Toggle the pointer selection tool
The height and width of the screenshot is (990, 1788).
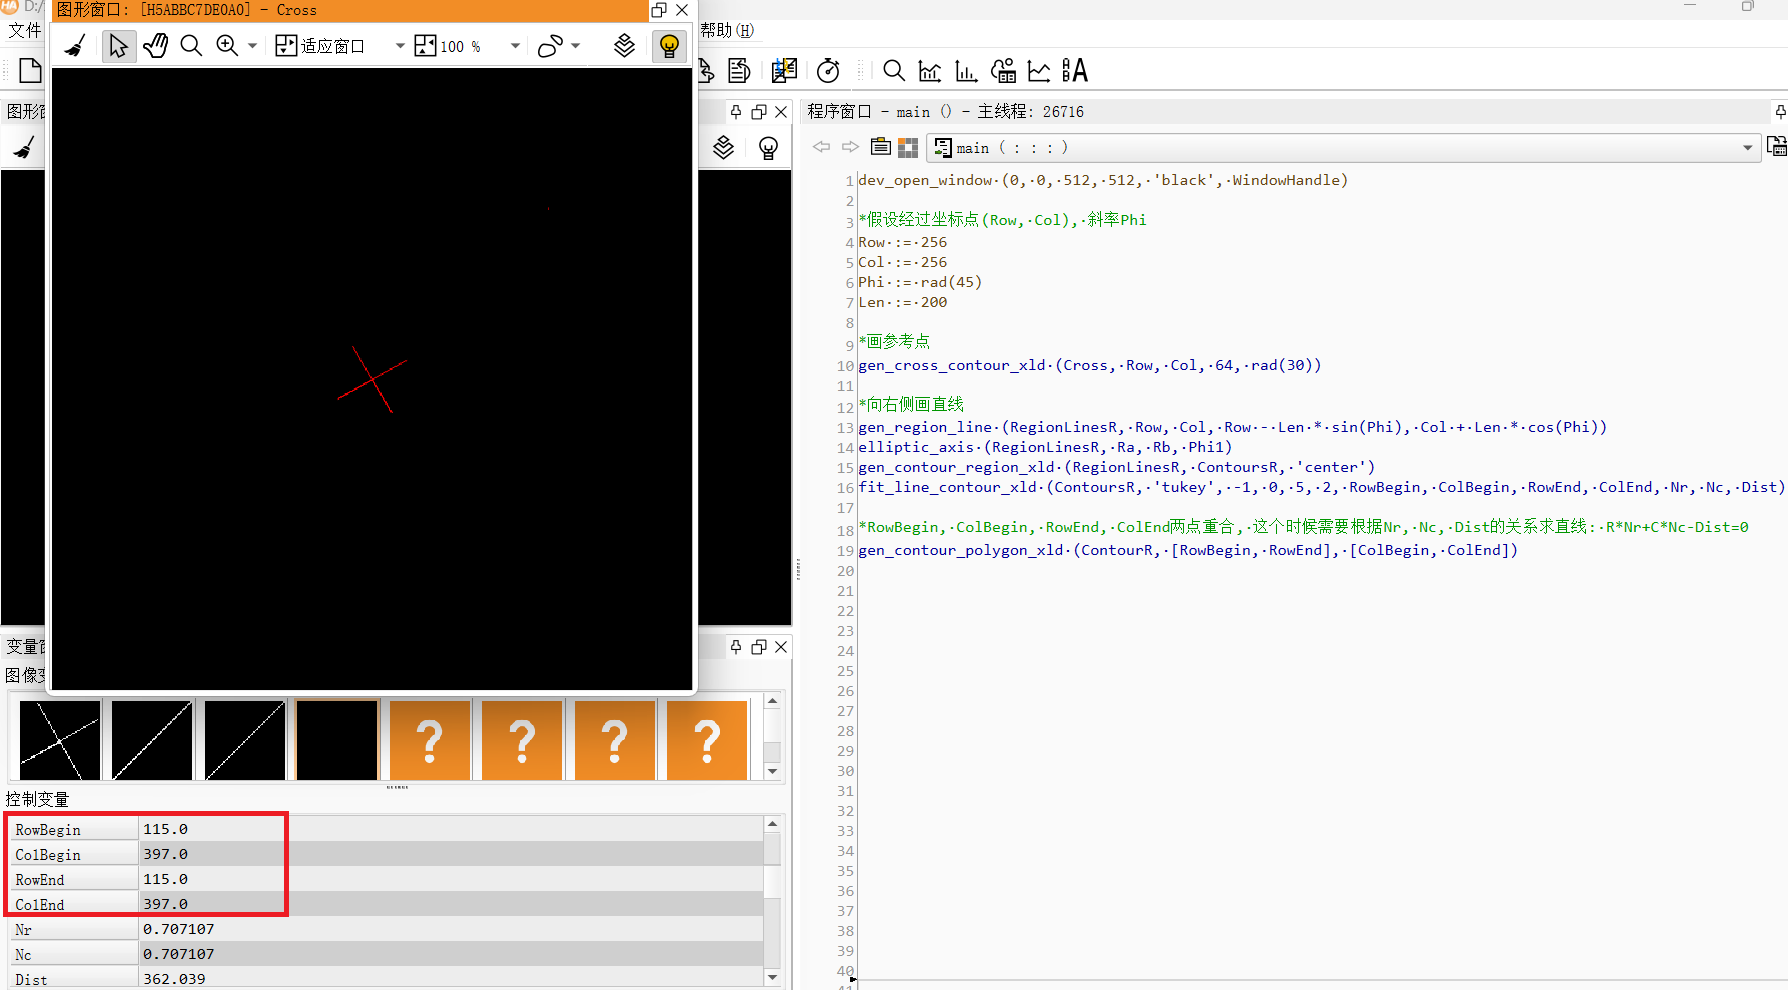118,46
